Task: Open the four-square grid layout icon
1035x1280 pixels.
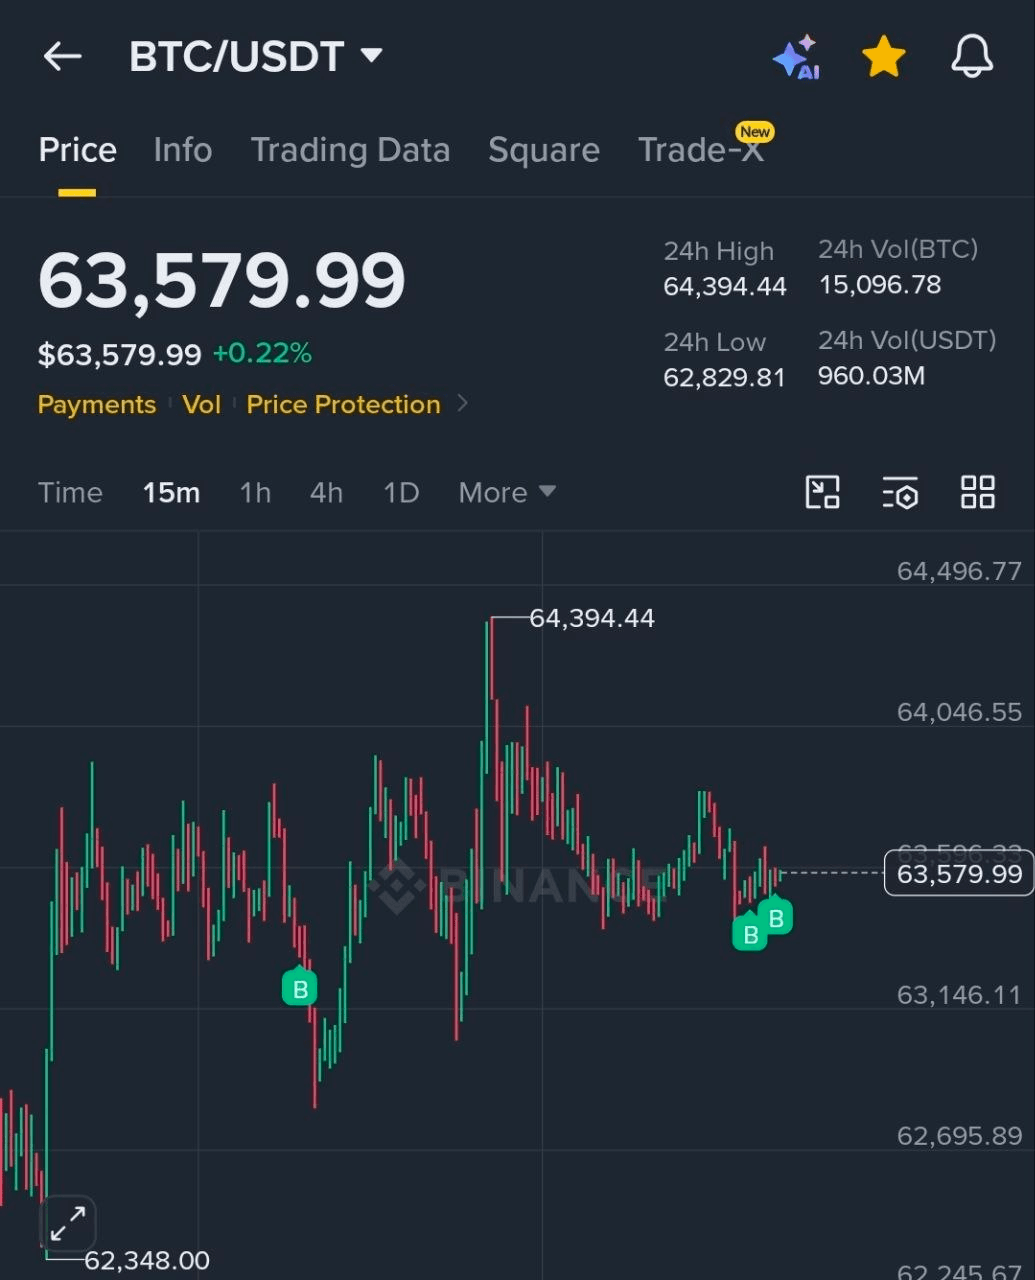Action: click(x=978, y=492)
